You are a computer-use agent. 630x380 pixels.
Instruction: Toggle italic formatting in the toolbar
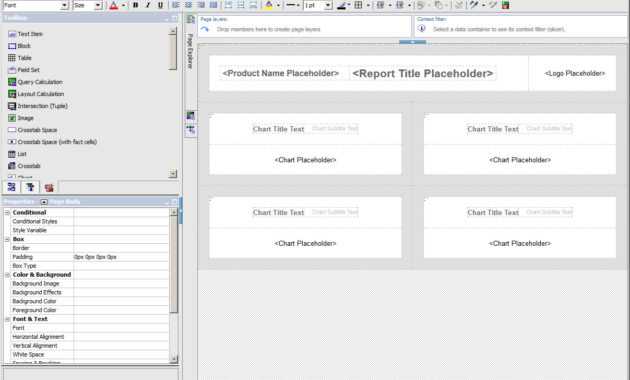148,5
